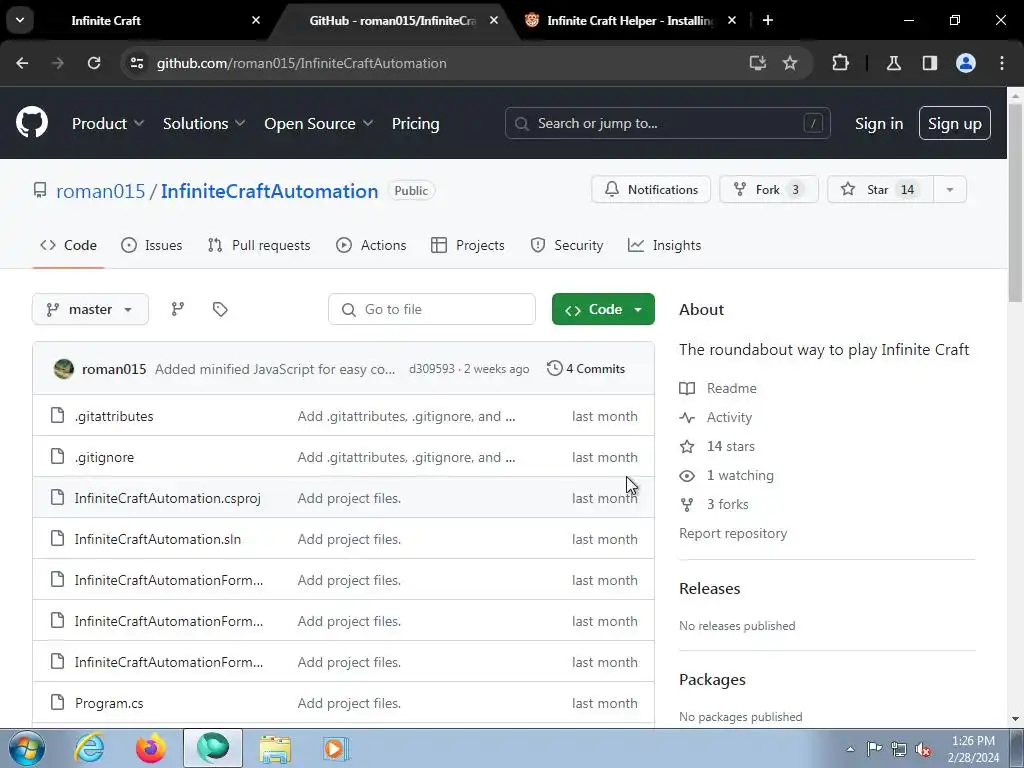1024x768 pixels.
Task: Open the green Code dropdown button
Action: pos(603,309)
